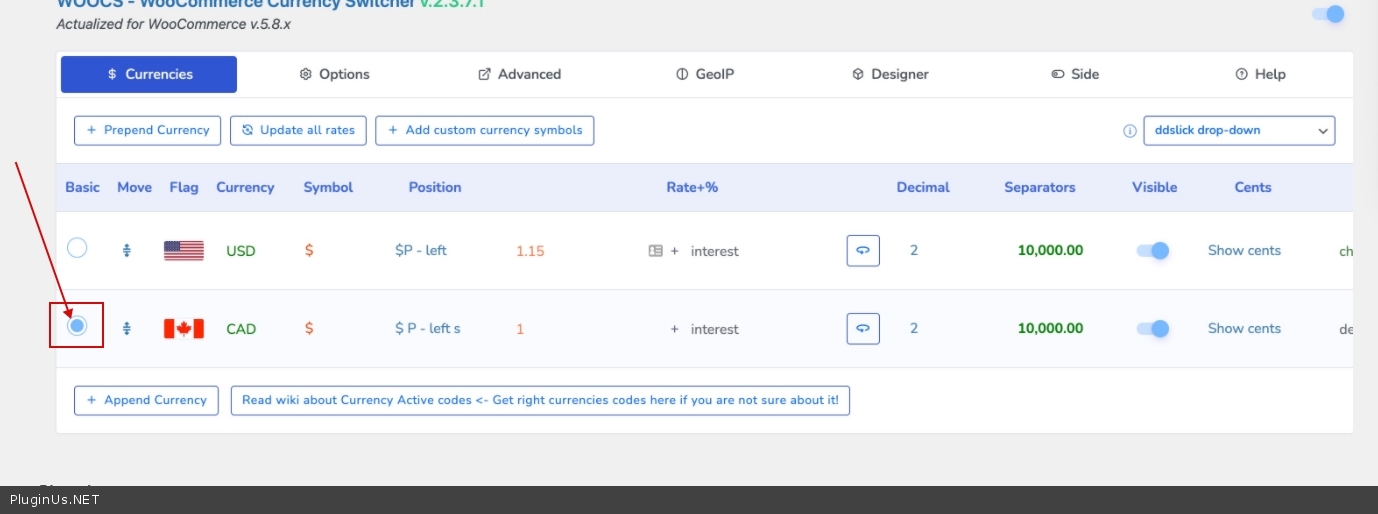This screenshot has height=514, width=1378.
Task: Open the ddslick drop-down selector
Action: [1239, 131]
